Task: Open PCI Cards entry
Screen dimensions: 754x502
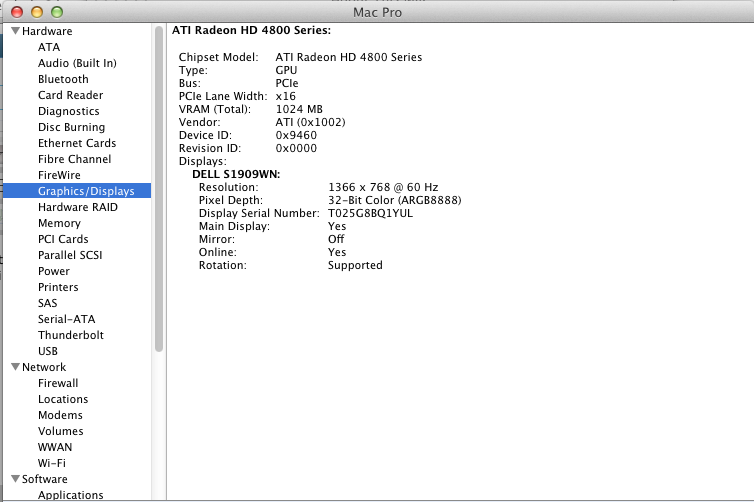Action: pos(63,239)
